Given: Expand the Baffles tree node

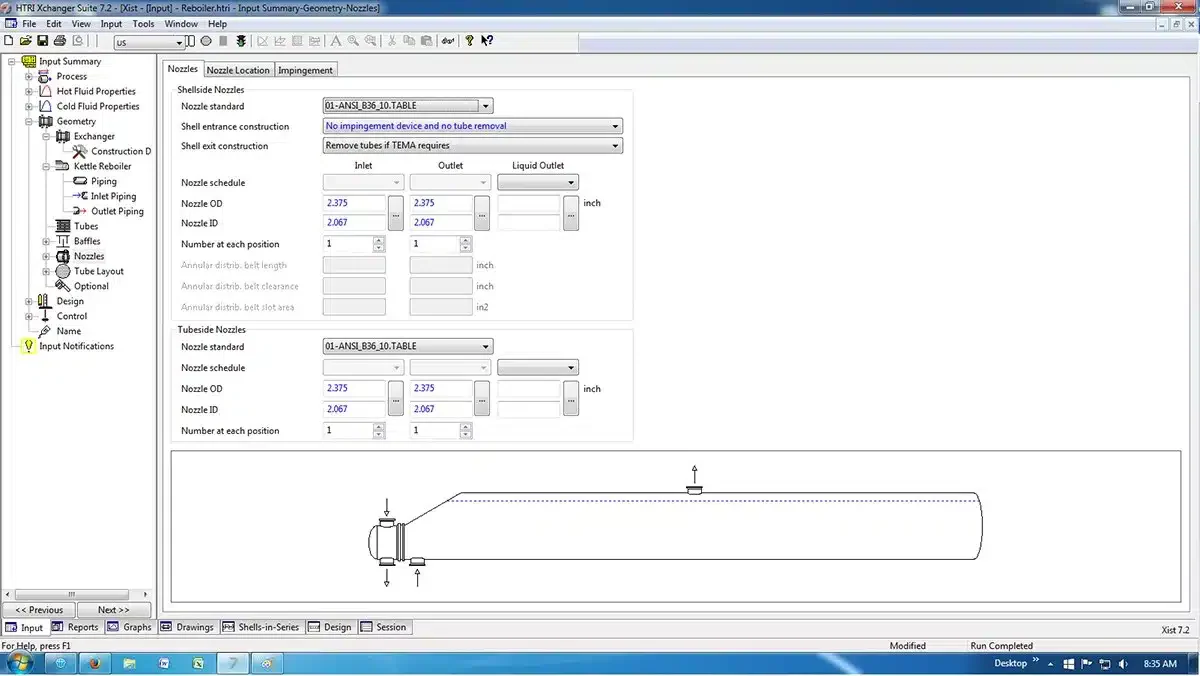Looking at the screenshot, I should (x=46, y=241).
